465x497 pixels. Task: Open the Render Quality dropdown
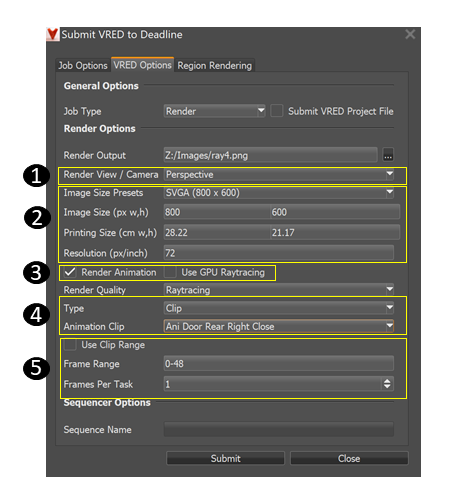point(279,290)
